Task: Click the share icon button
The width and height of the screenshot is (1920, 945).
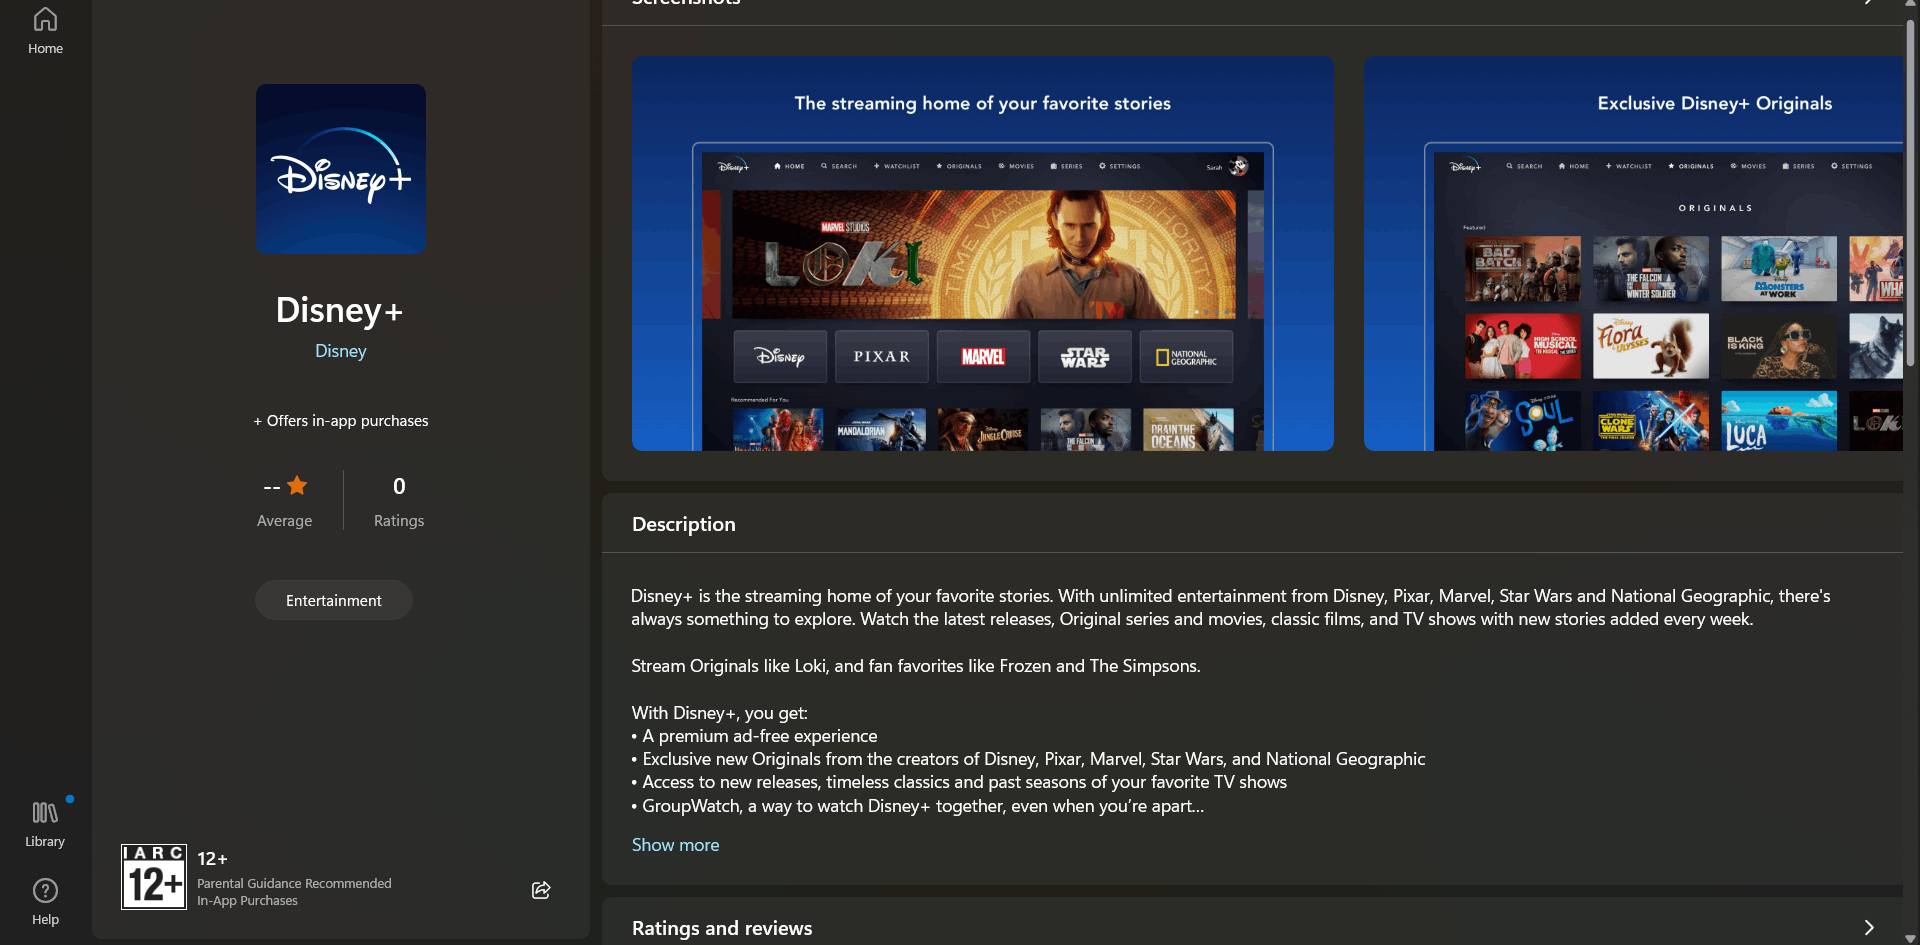Action: (541, 890)
